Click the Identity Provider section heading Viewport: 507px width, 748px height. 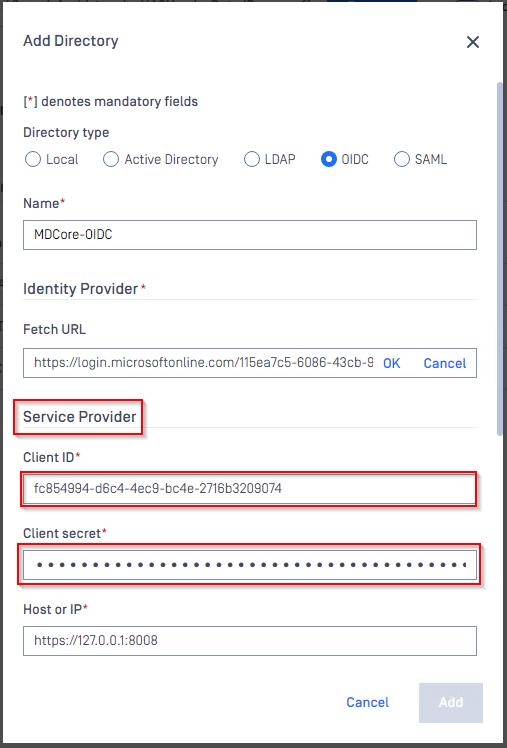click(x=81, y=289)
